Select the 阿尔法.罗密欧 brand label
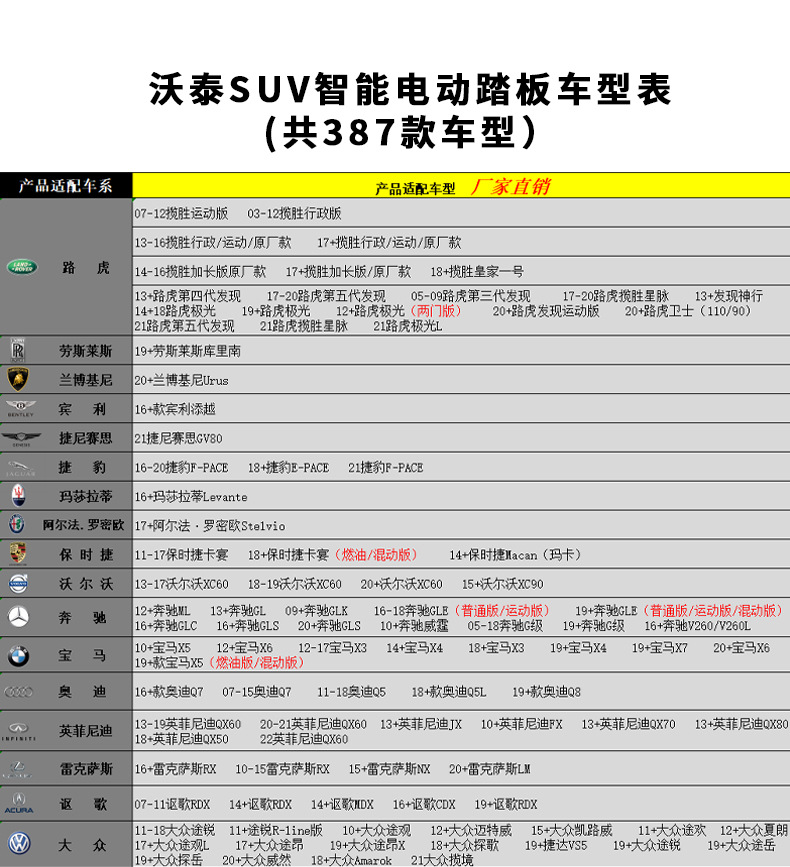790x867 pixels. click(x=83, y=525)
